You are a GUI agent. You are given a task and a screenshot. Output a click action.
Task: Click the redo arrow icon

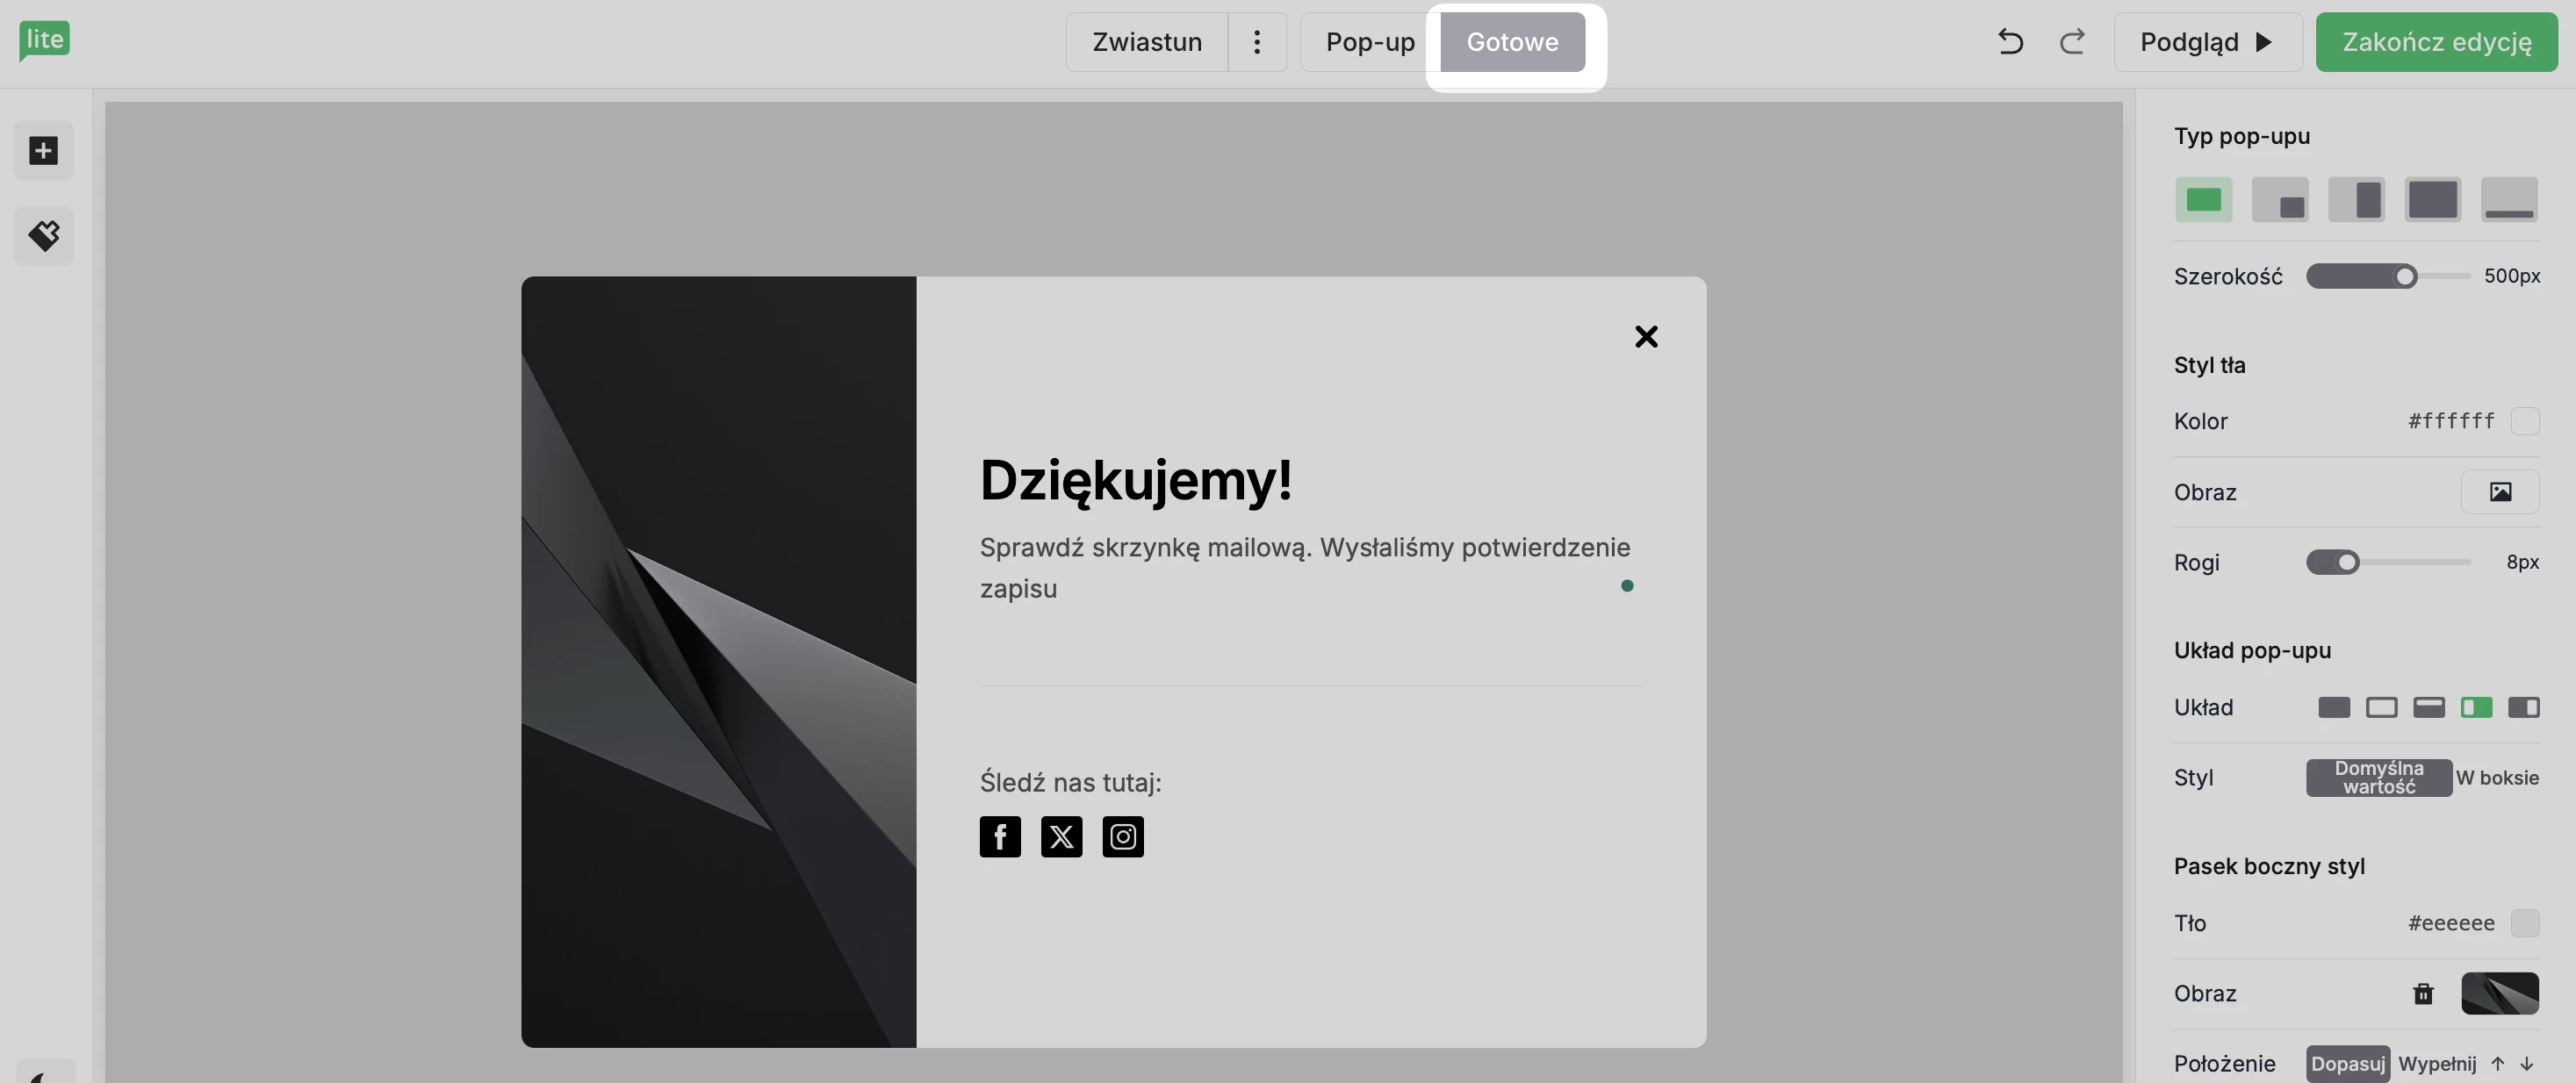(x=2072, y=42)
